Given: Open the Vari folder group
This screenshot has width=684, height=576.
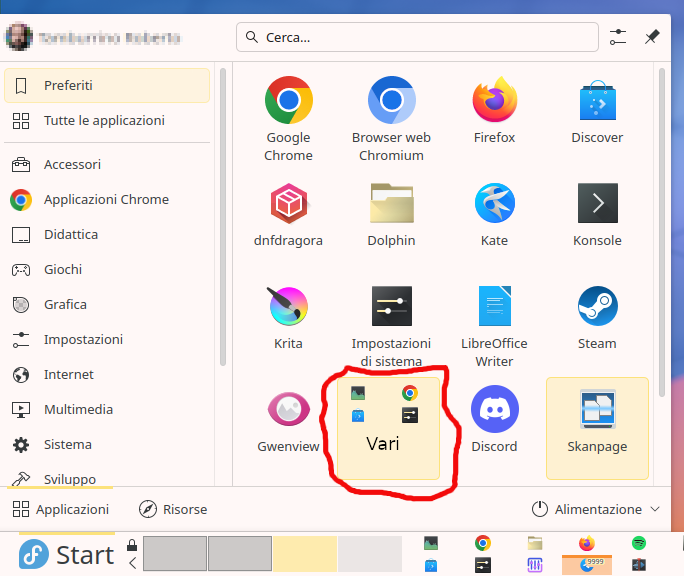Looking at the screenshot, I should tap(388, 429).
